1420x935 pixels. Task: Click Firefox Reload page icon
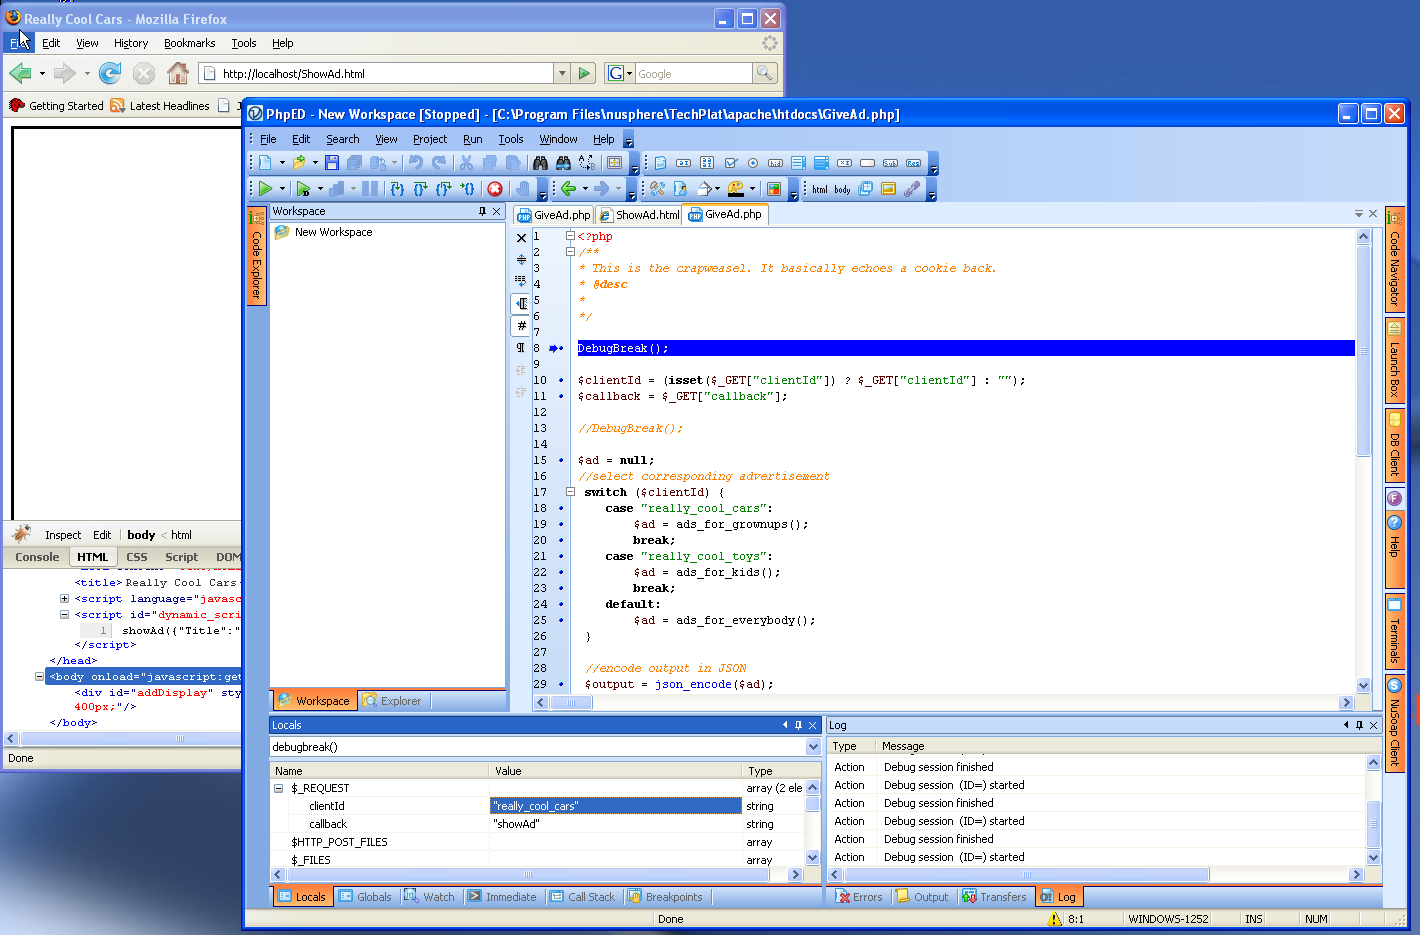tap(110, 73)
